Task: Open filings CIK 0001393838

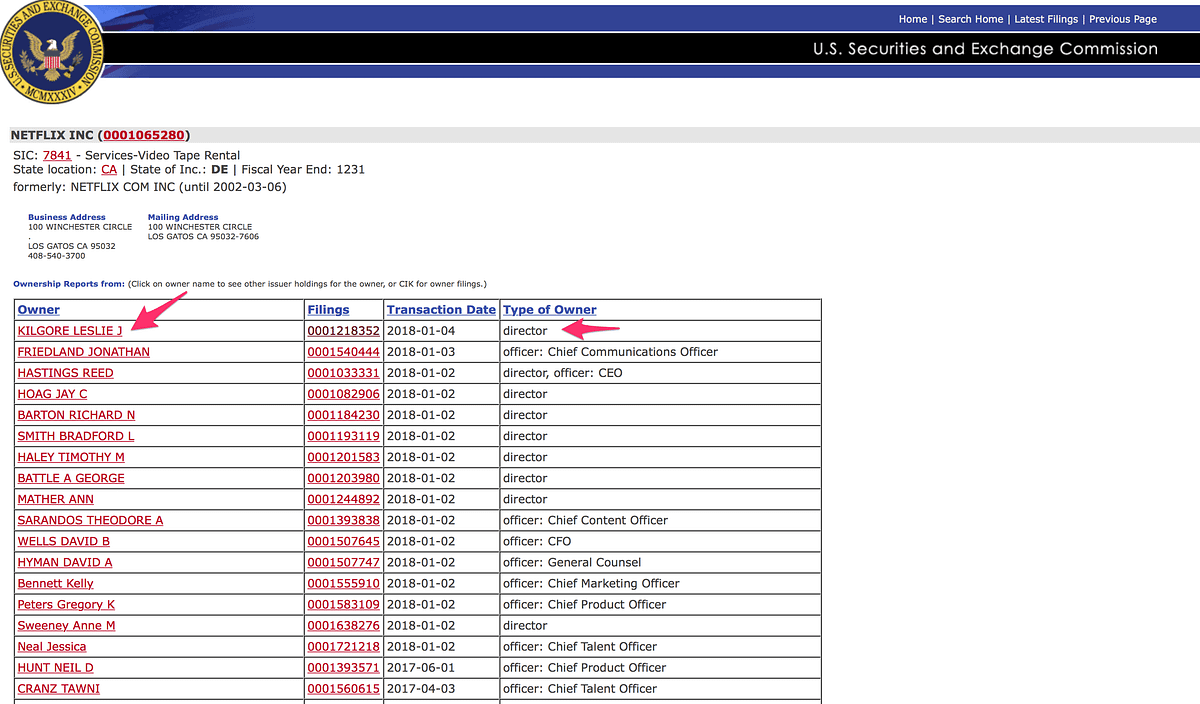Action: pyautogui.click(x=343, y=520)
